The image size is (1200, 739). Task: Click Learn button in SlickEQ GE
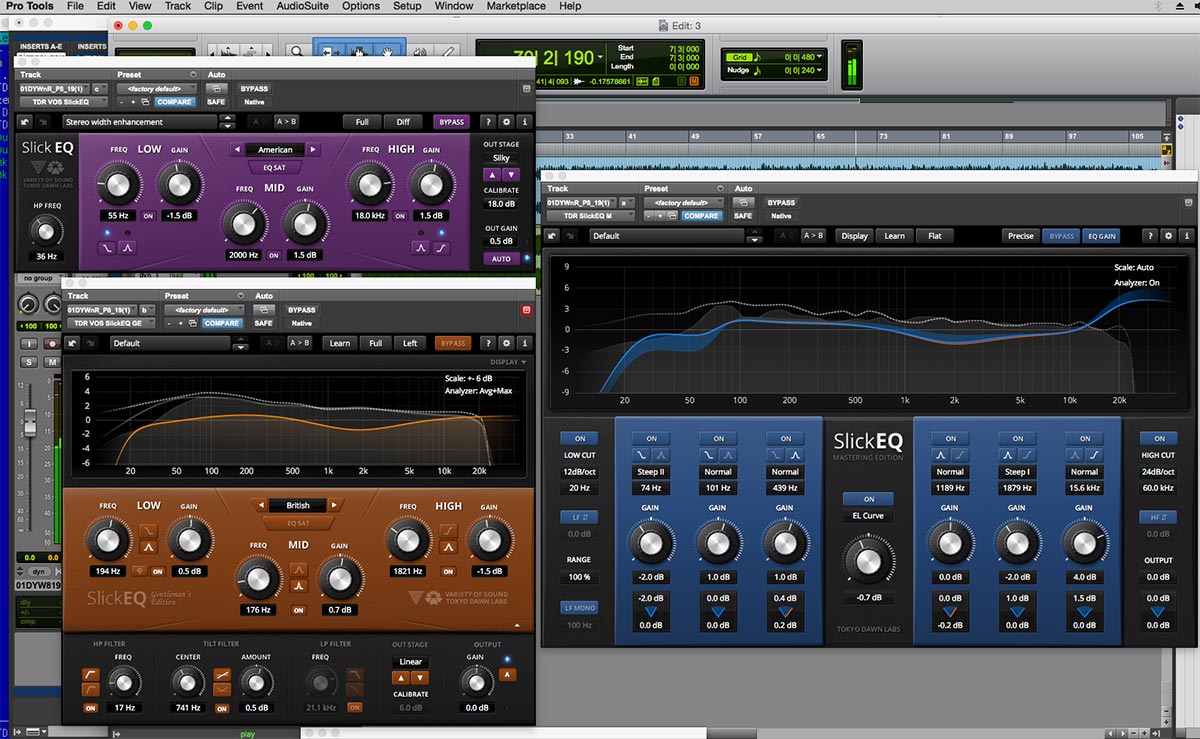(340, 343)
